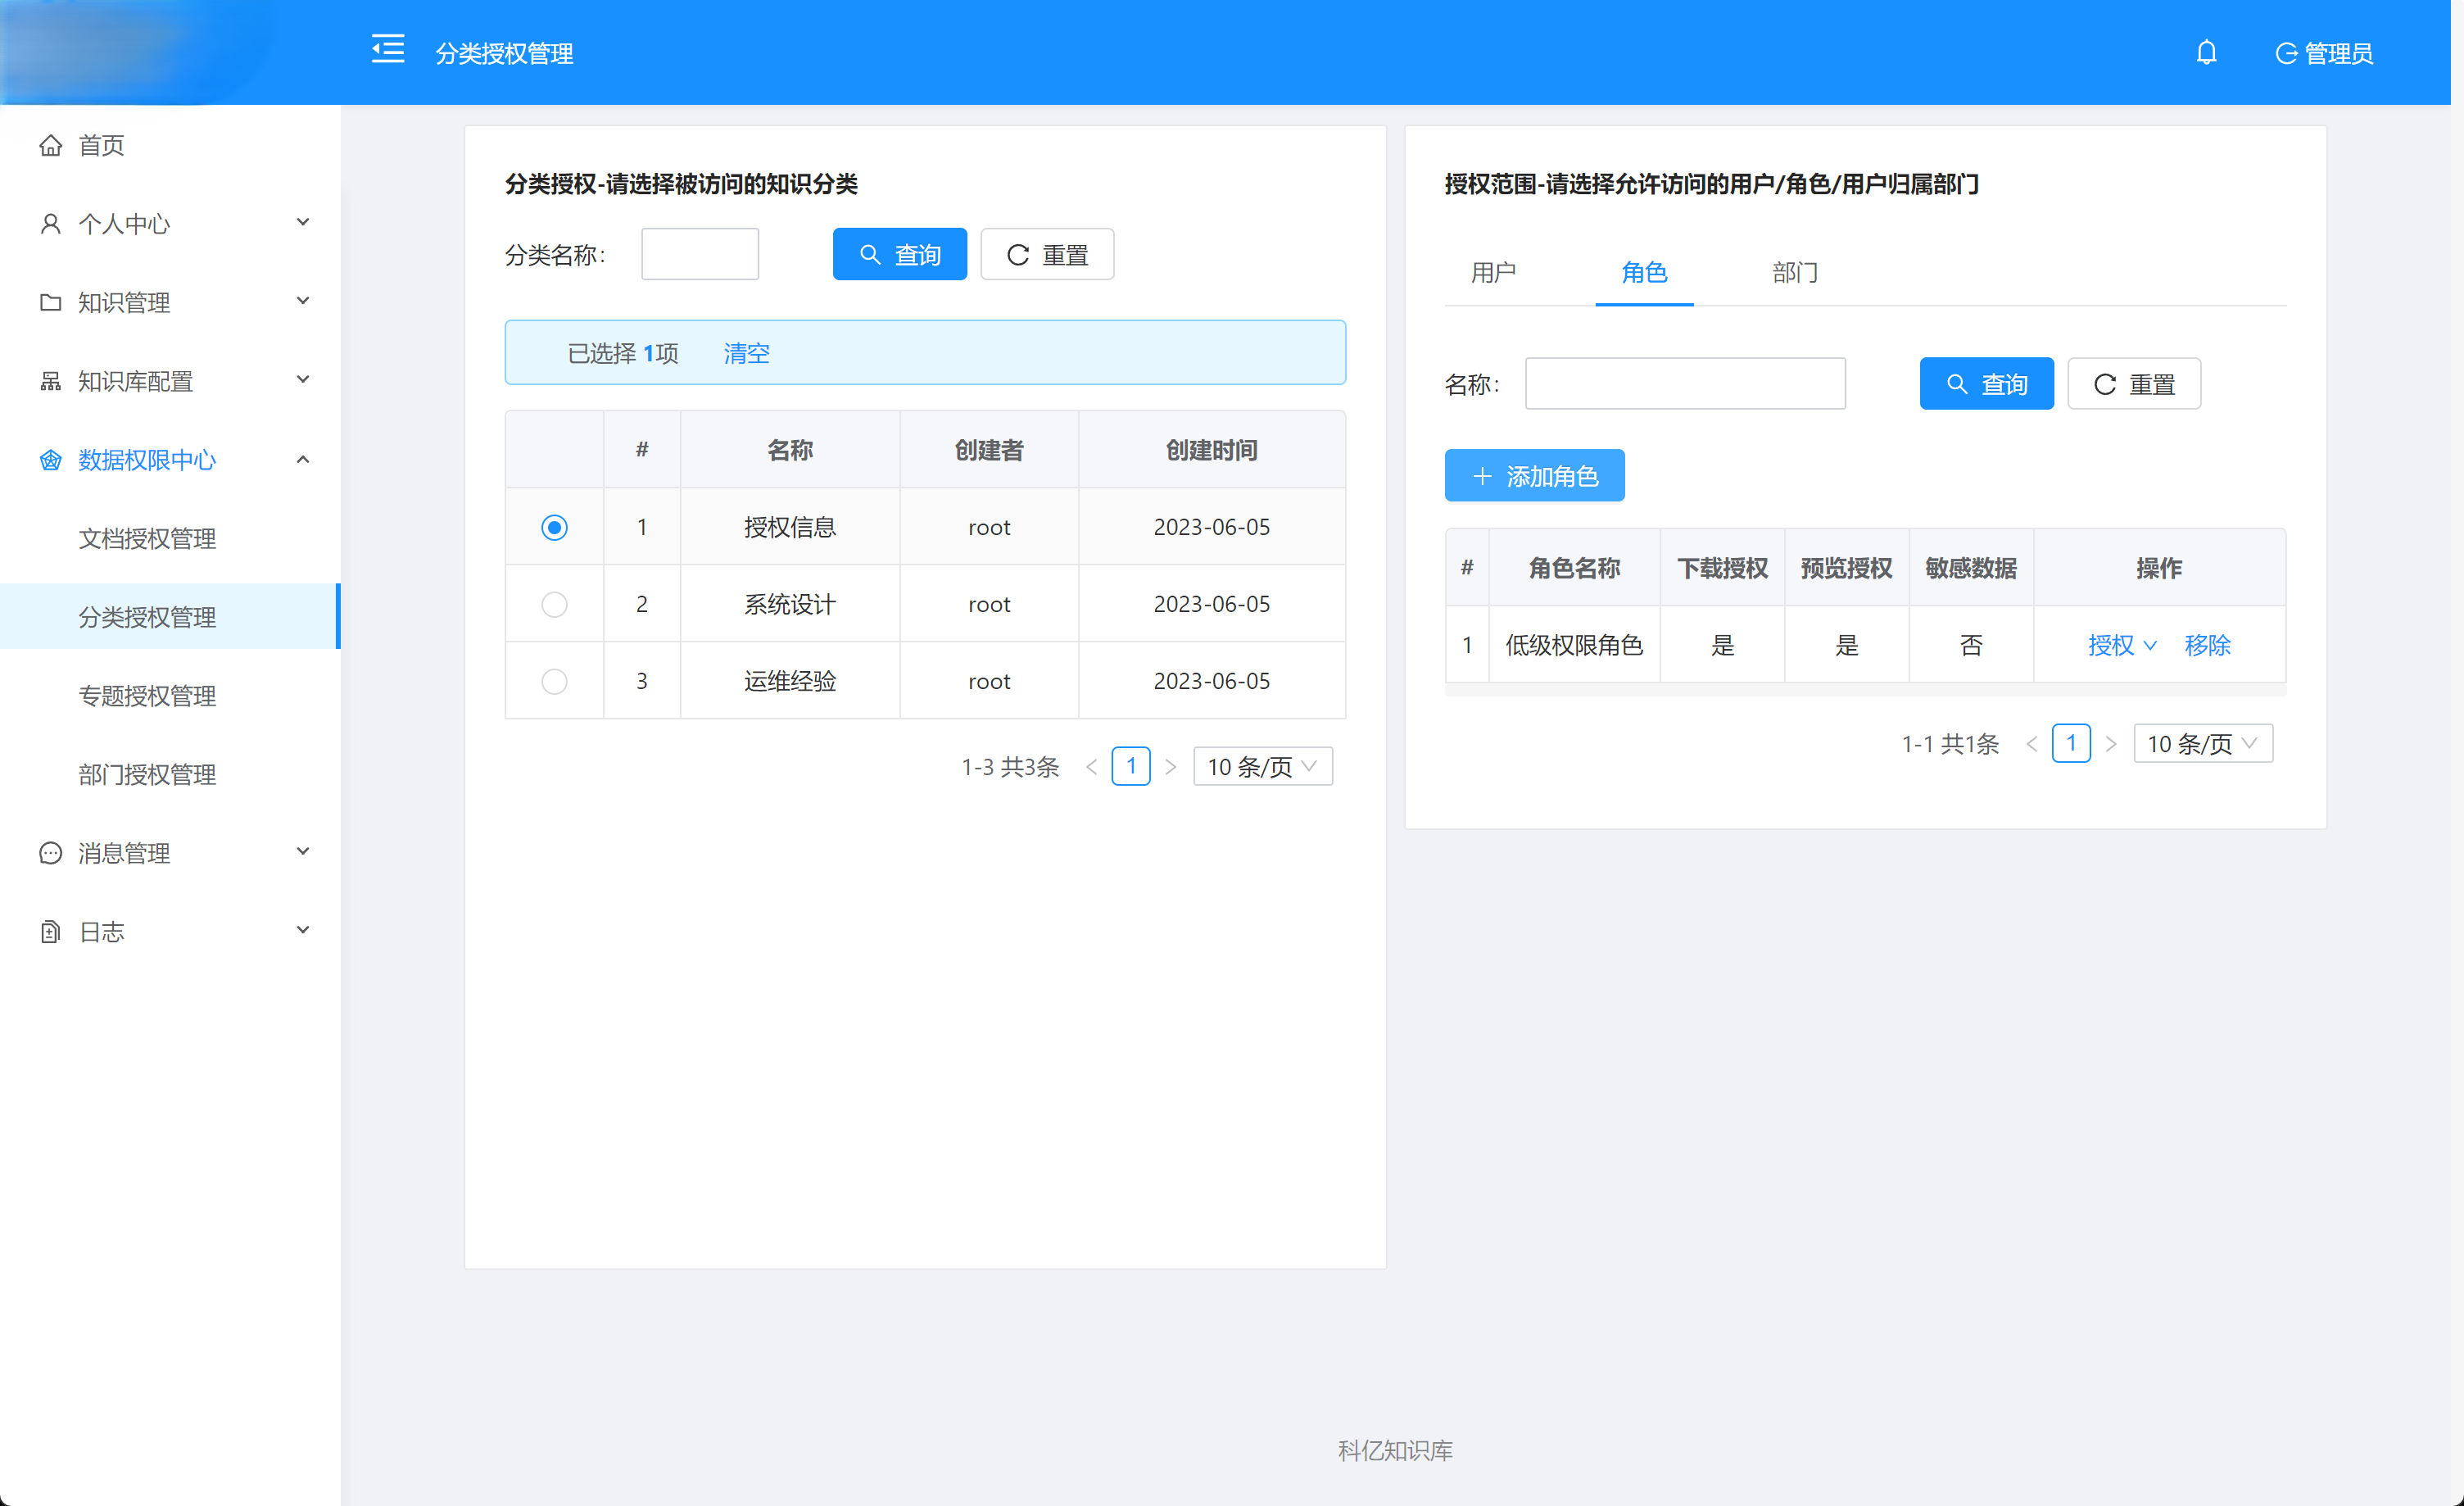2464x1506 pixels.
Task: Collapse the sidebar using the hamburger icon
Action: coord(388,48)
